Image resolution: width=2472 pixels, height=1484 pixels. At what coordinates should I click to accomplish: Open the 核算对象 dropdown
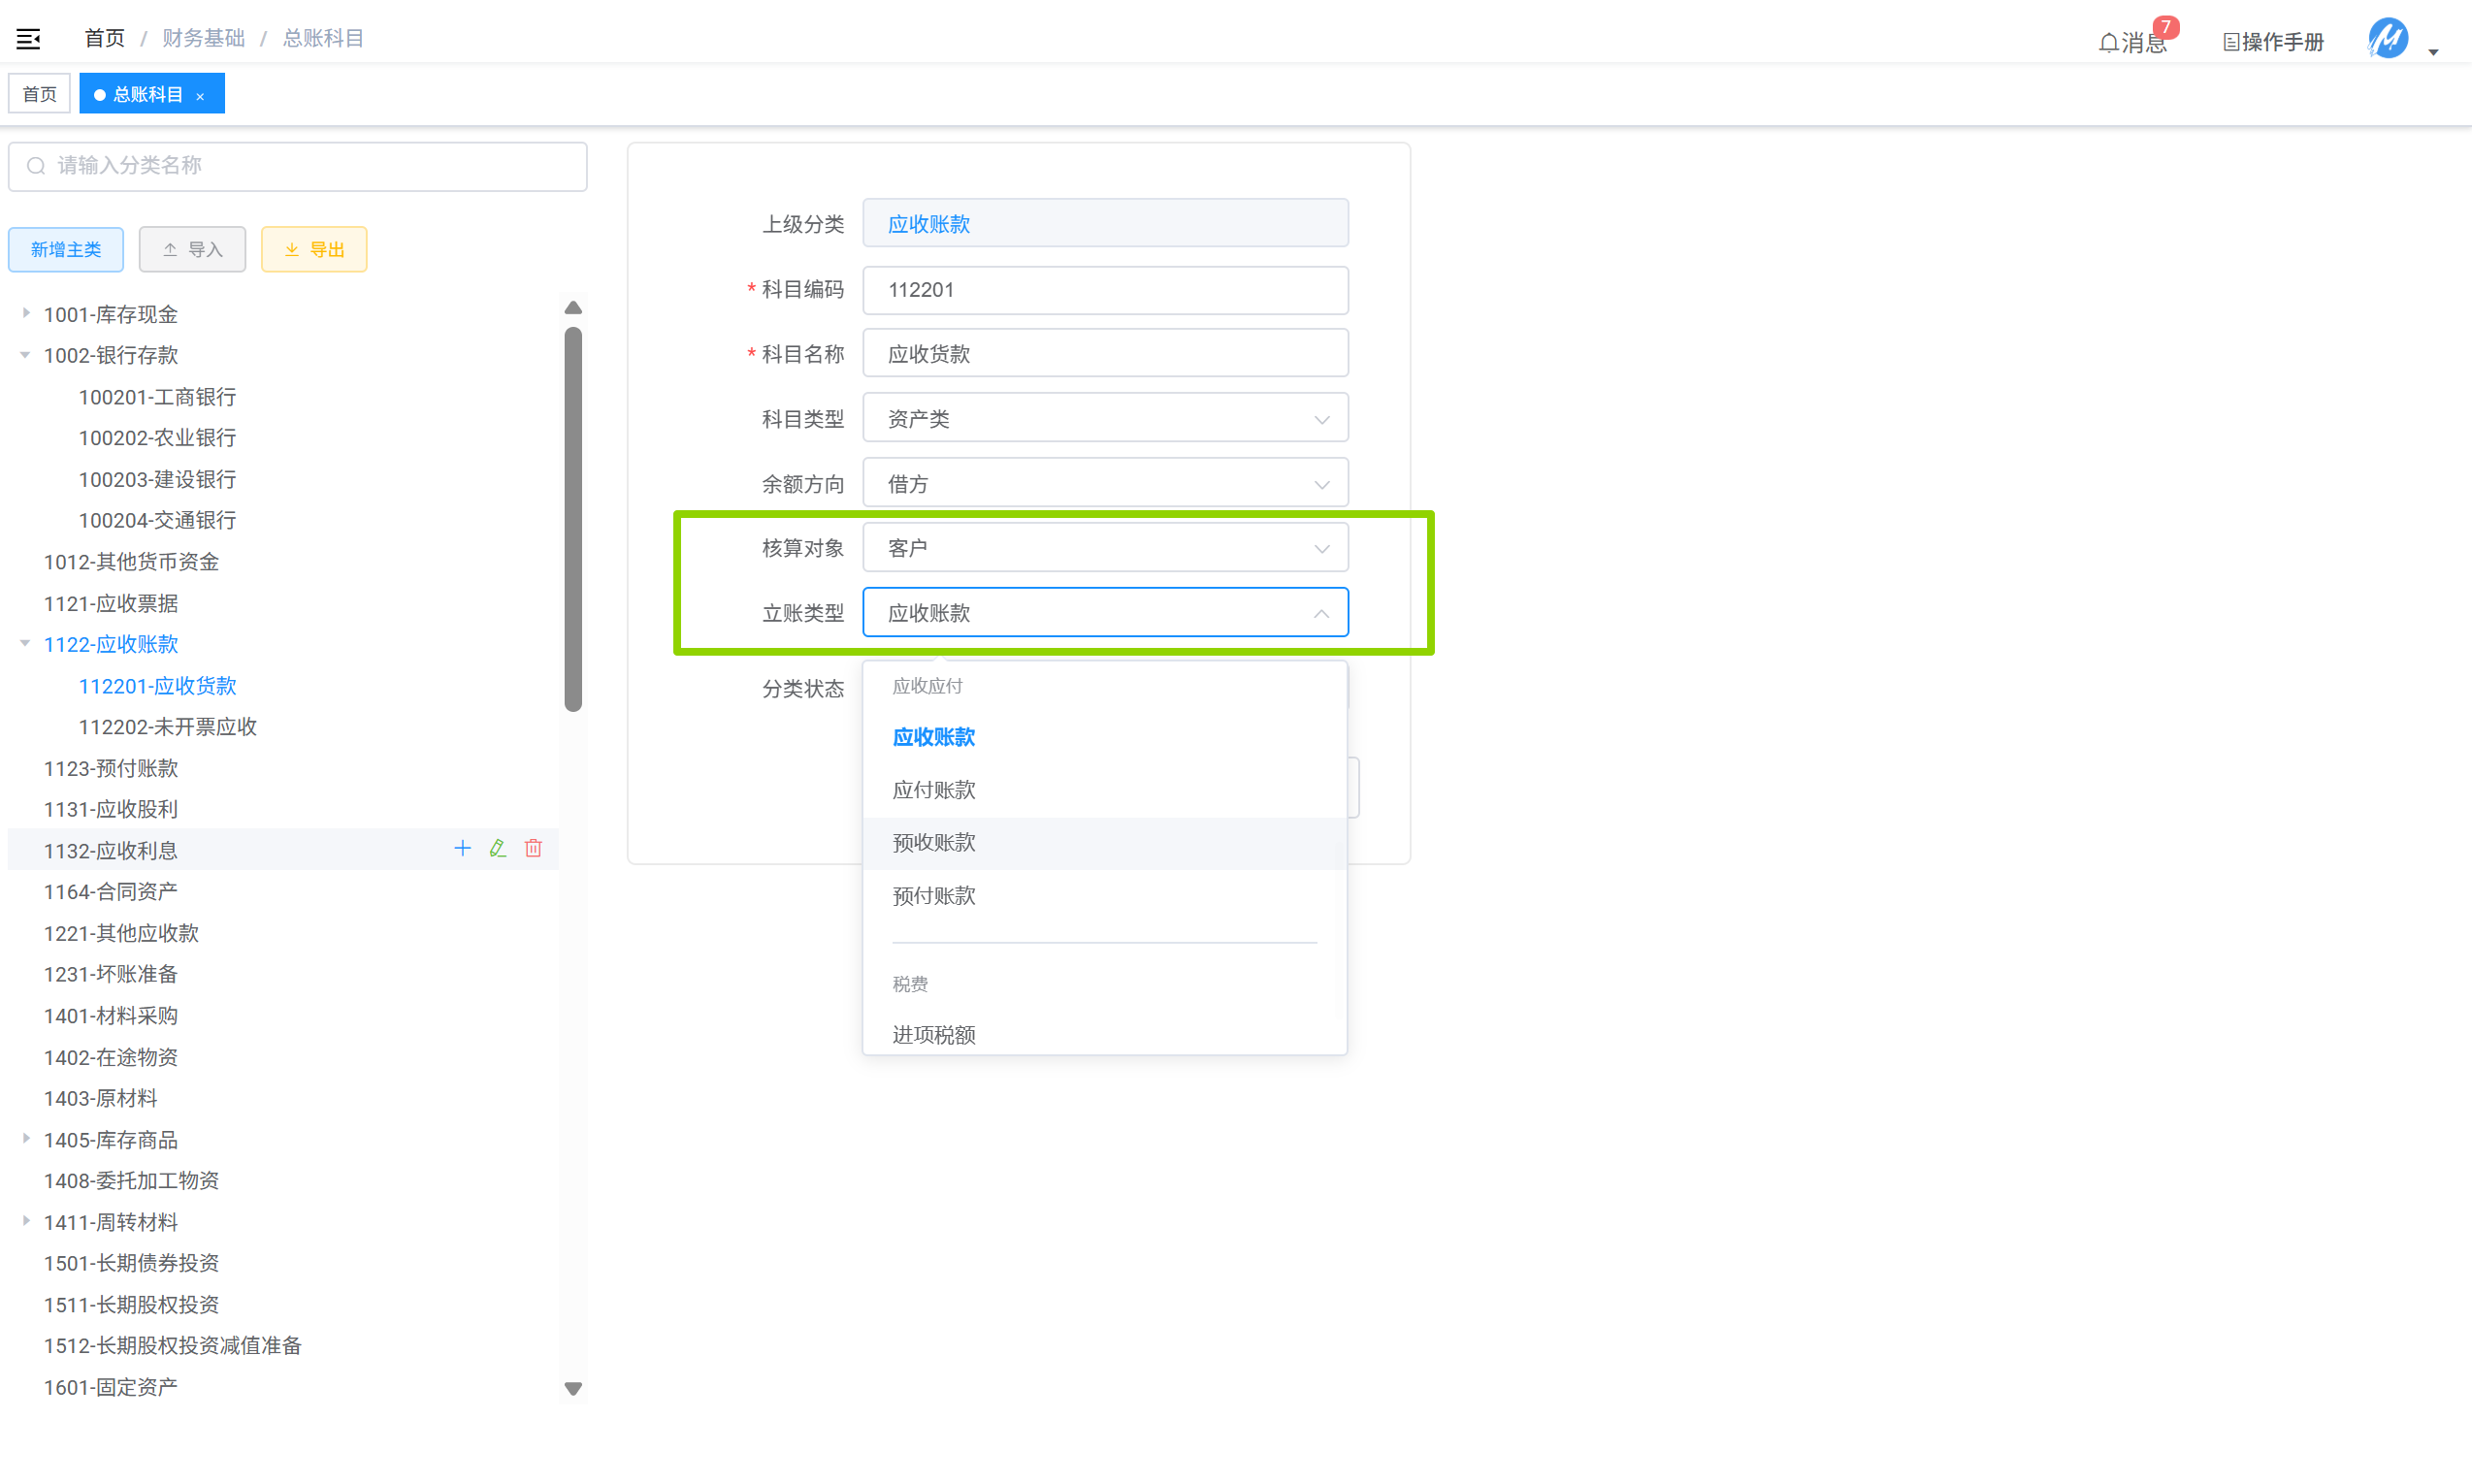(x=1105, y=548)
